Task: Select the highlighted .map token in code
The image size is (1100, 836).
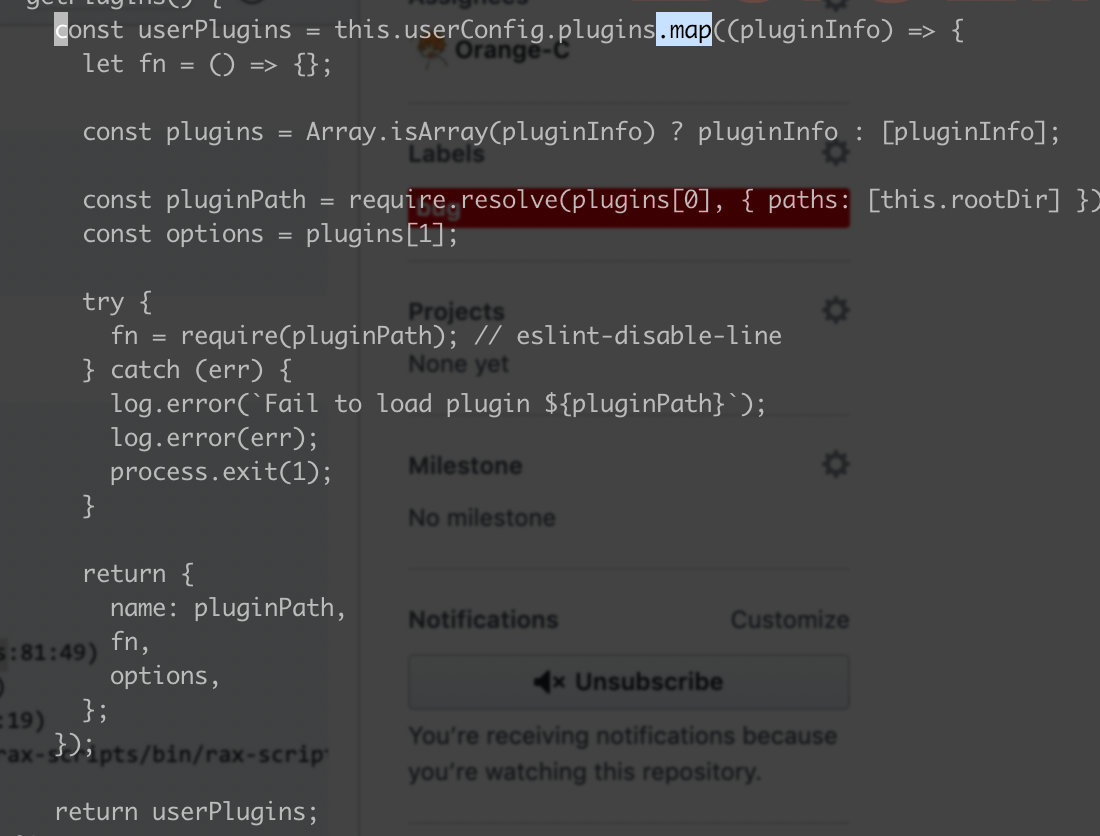Action: click(x=683, y=30)
